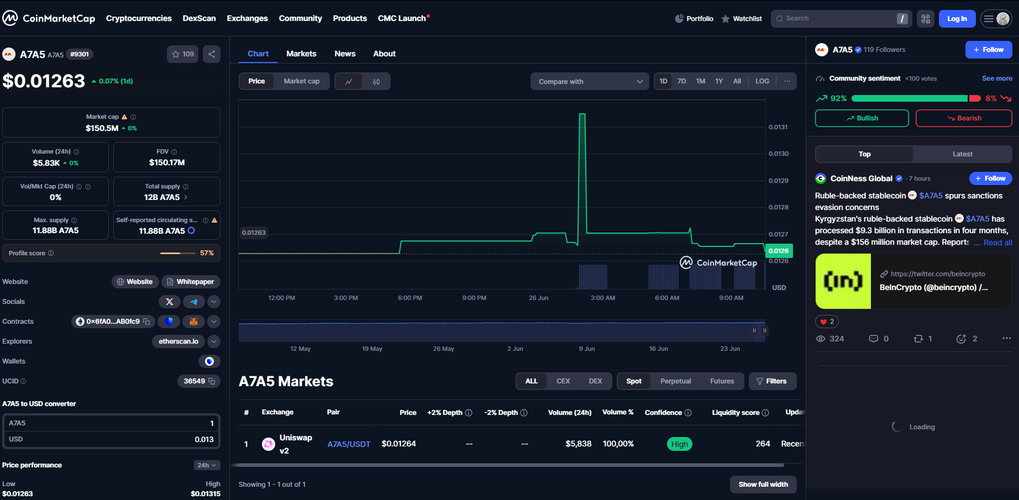1019x500 pixels.
Task: Toggle the LOG scale on the chart
Action: [762, 81]
